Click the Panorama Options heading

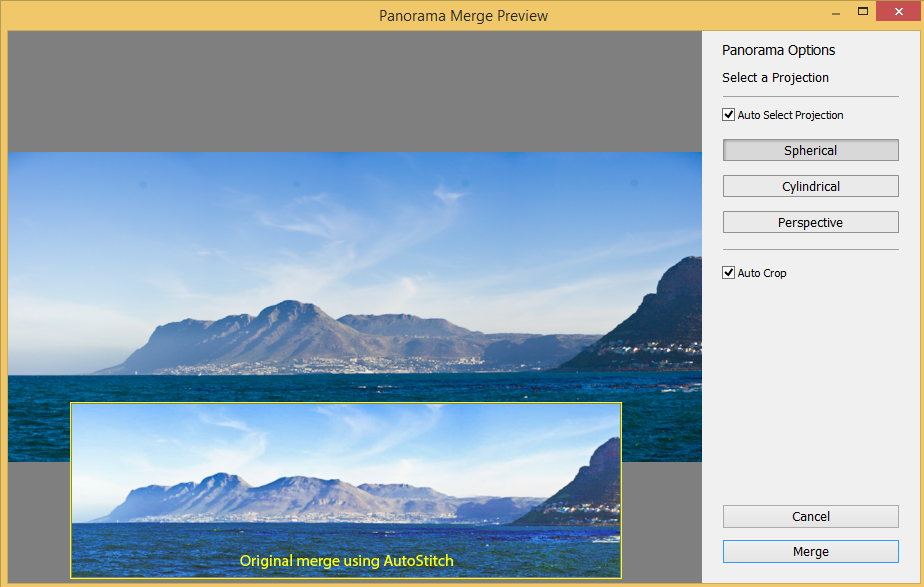coord(778,50)
